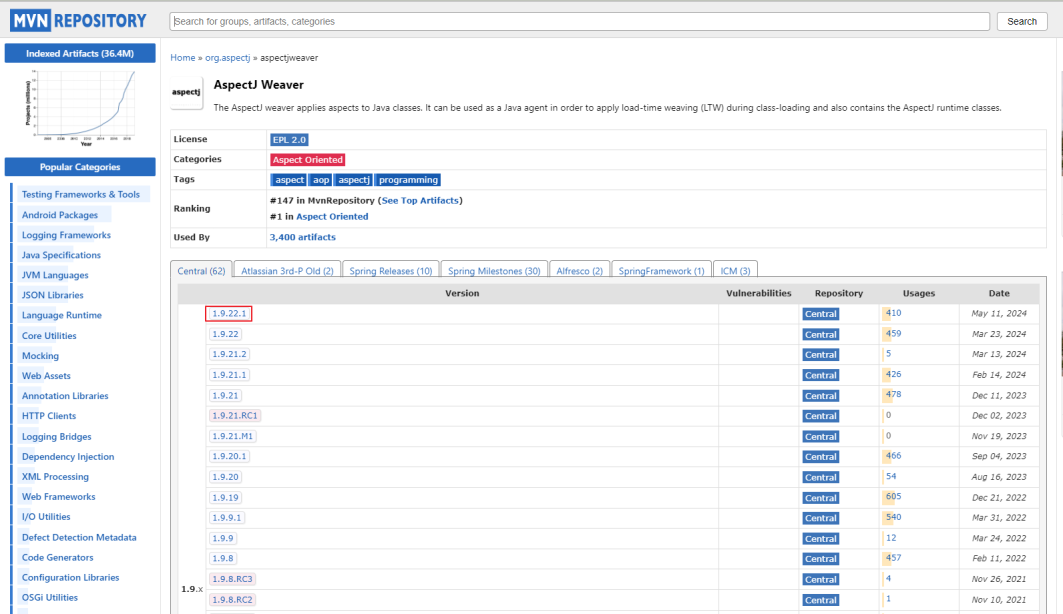Open Testing Frameworks & Tools category
1063x614 pixels.
(81, 195)
